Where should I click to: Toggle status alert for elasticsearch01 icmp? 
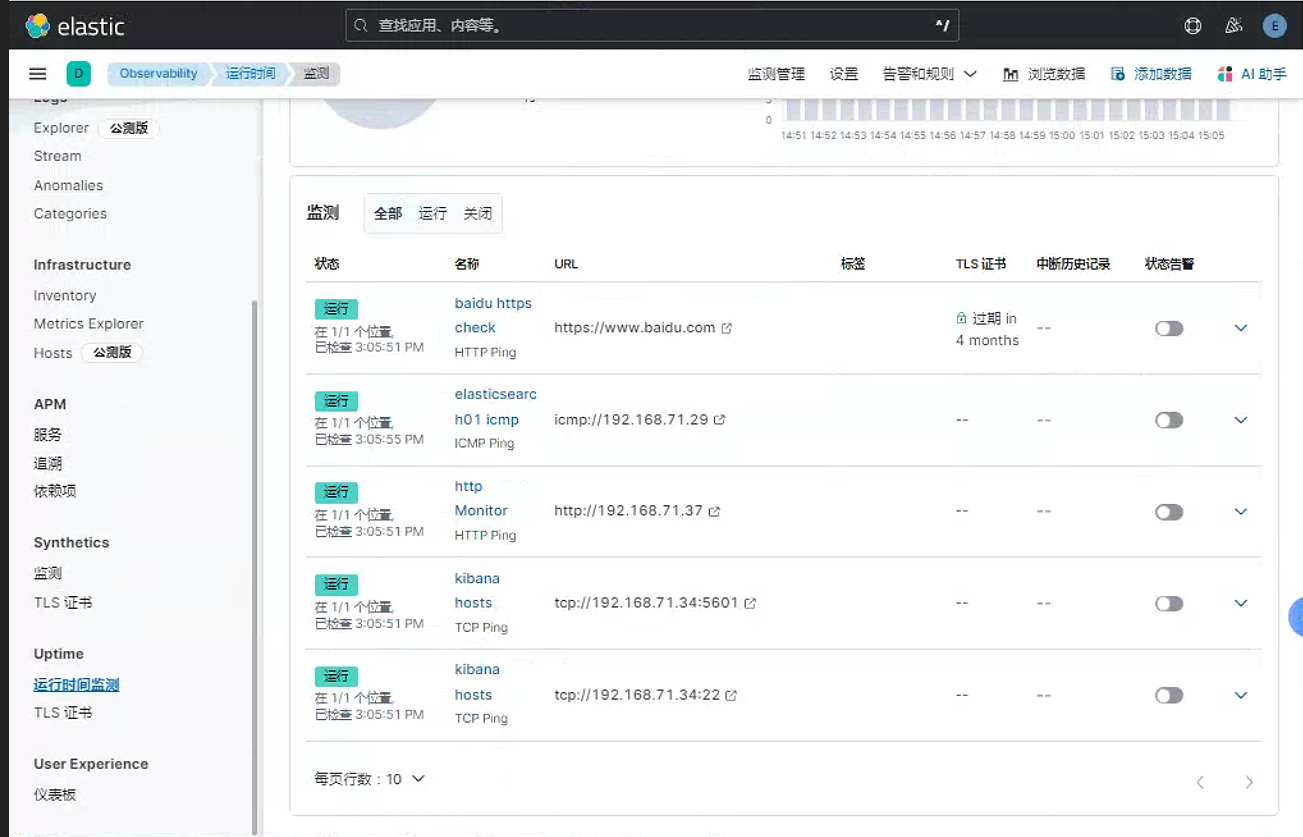(1169, 420)
